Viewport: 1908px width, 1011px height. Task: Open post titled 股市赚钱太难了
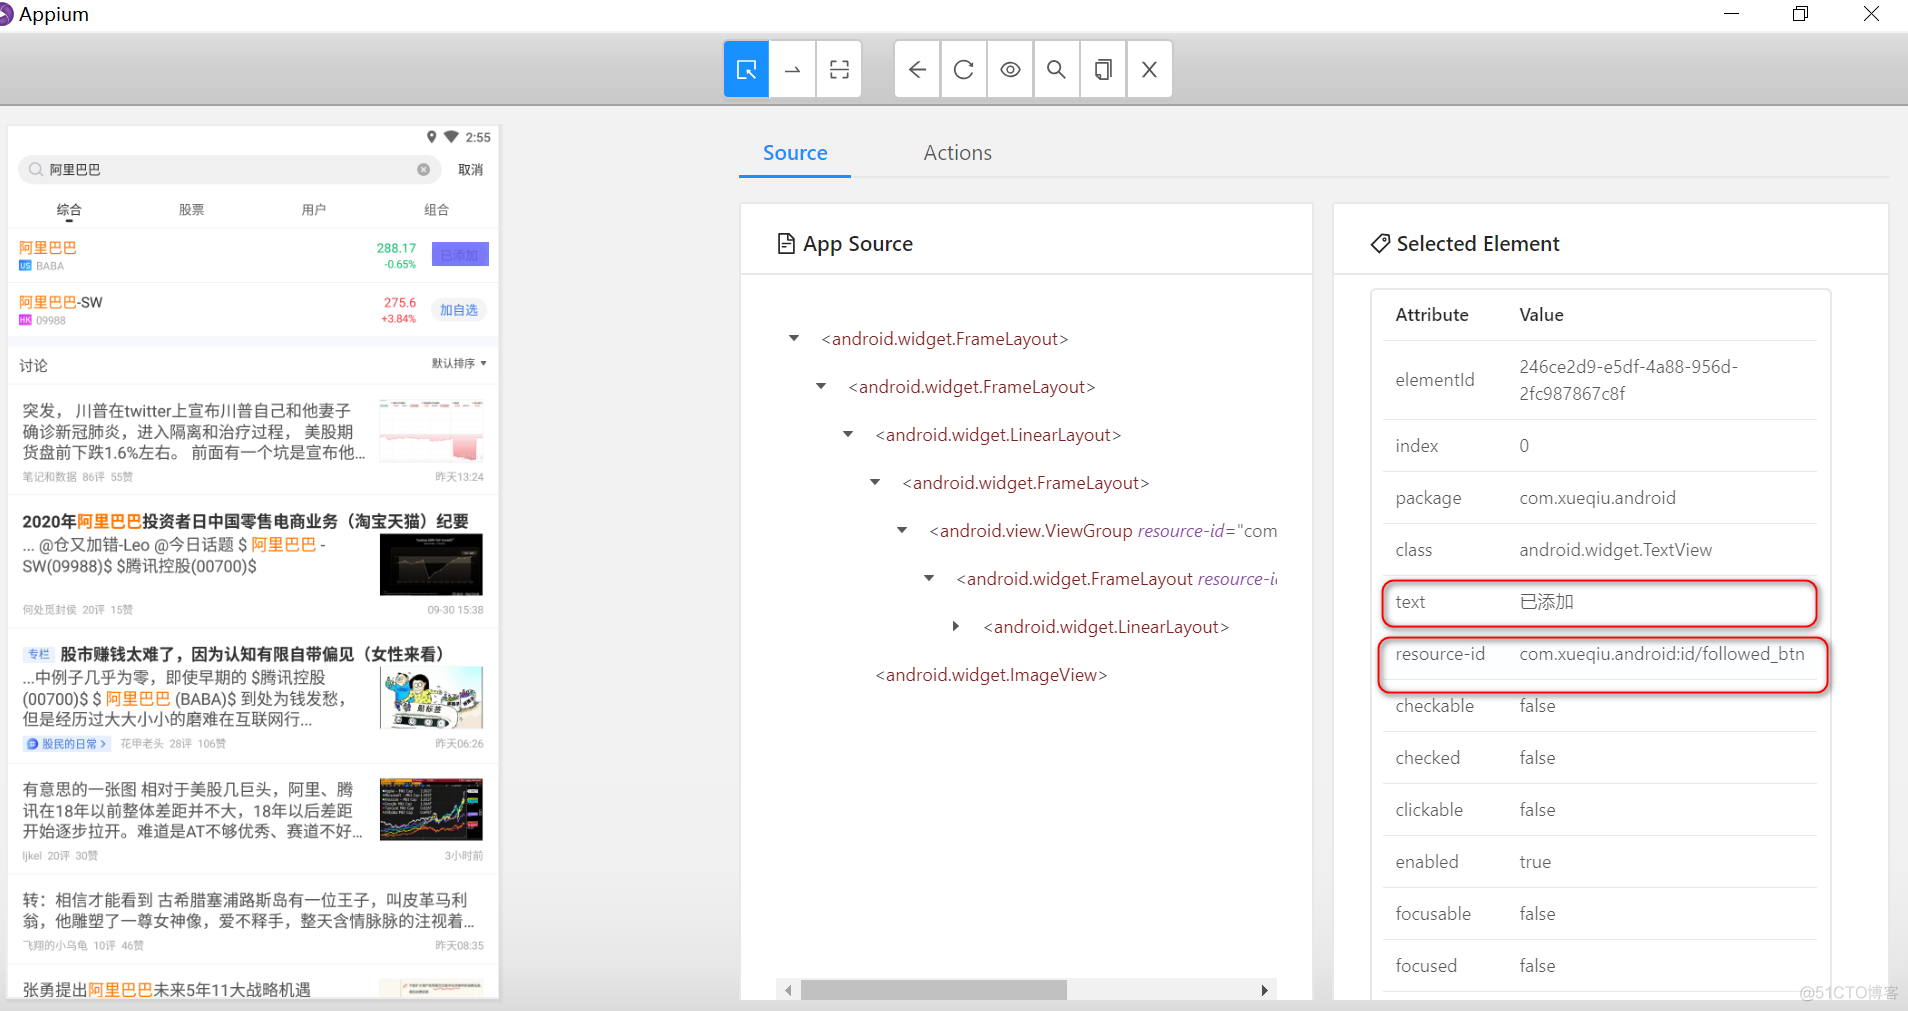(x=252, y=654)
